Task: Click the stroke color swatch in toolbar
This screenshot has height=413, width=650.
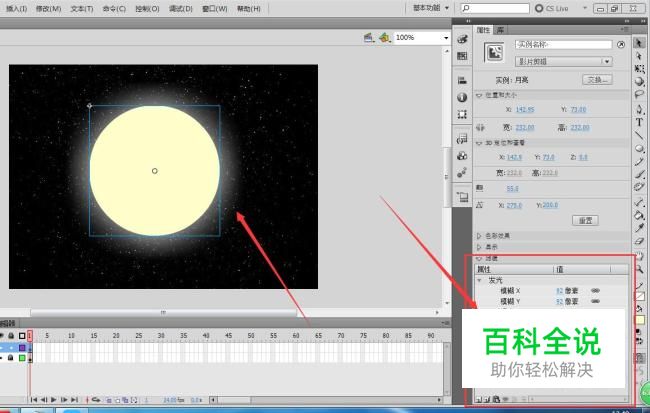Action: [x=640, y=296]
